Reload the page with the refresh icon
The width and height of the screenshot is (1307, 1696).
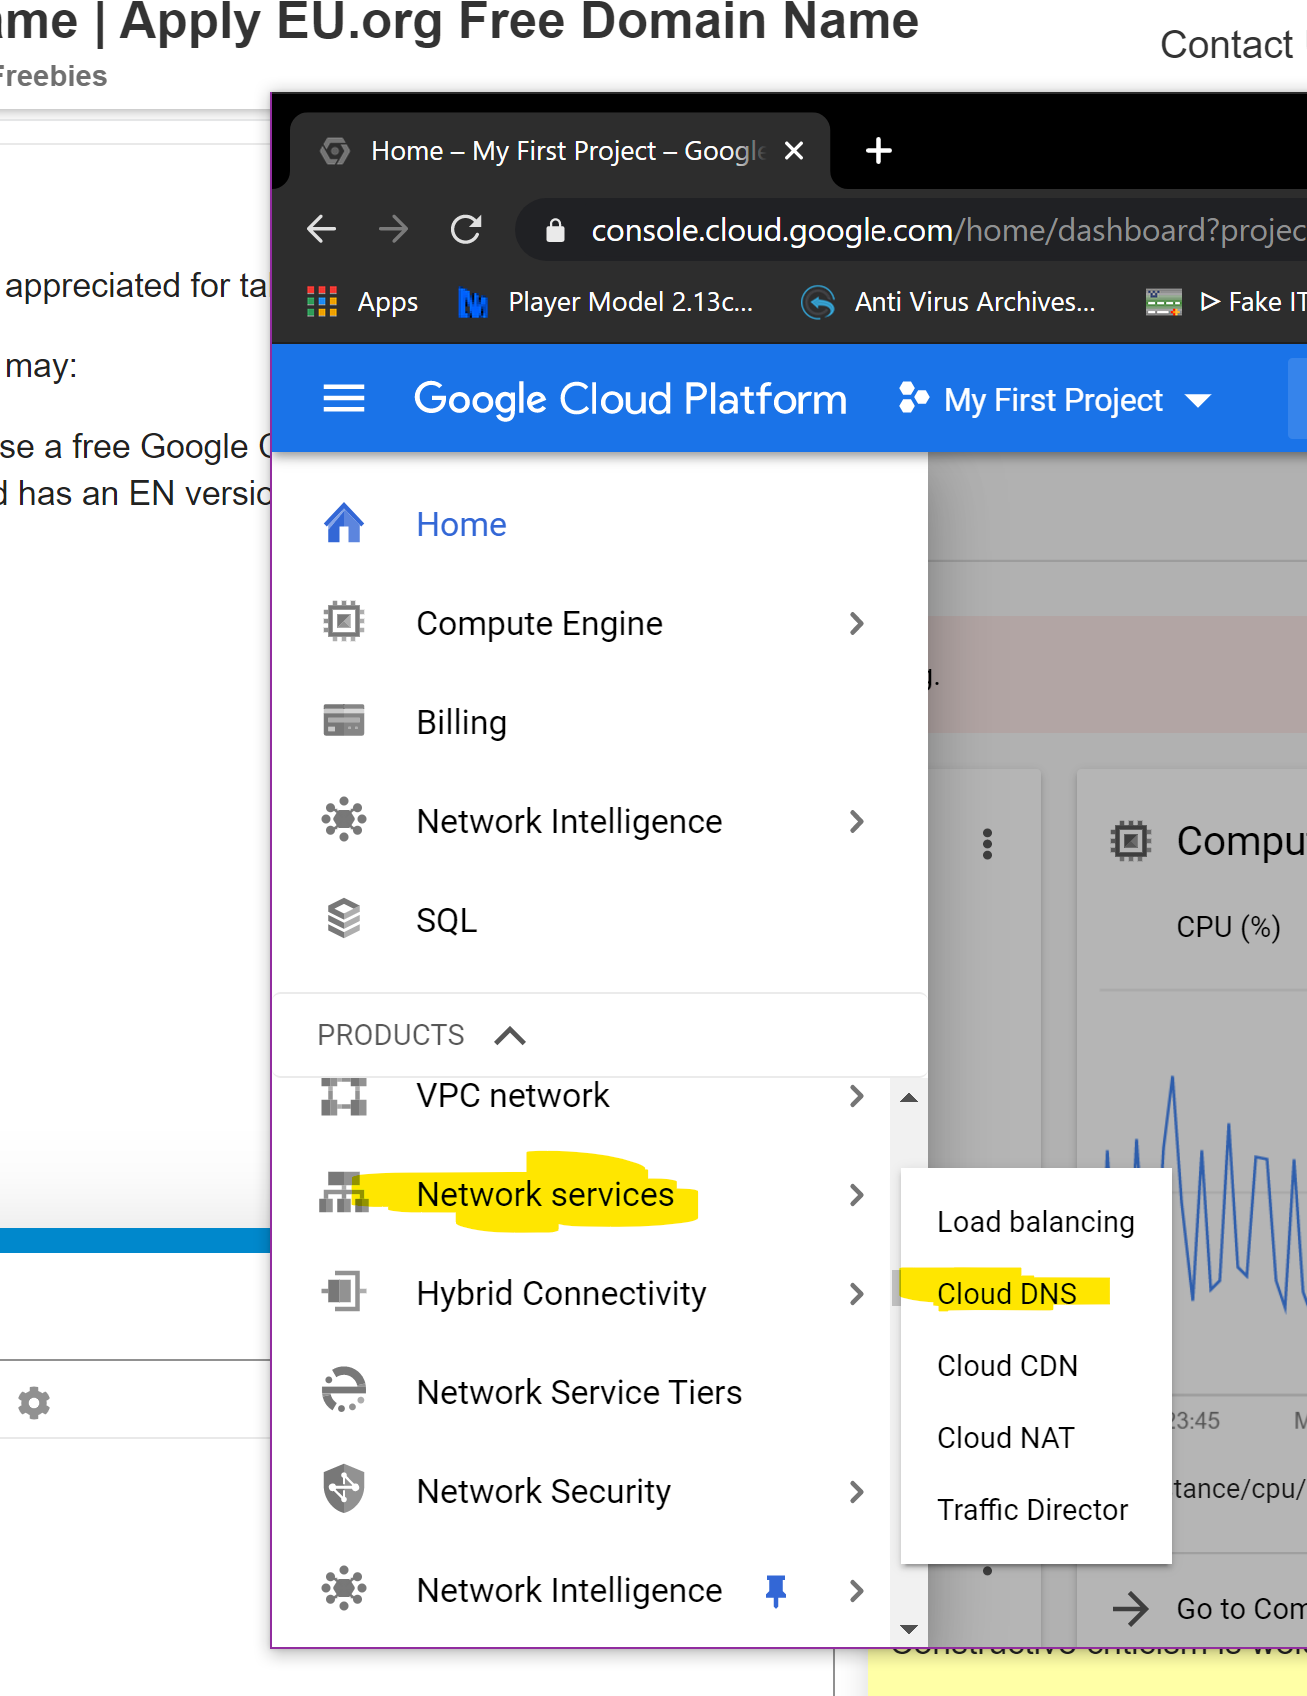466,230
